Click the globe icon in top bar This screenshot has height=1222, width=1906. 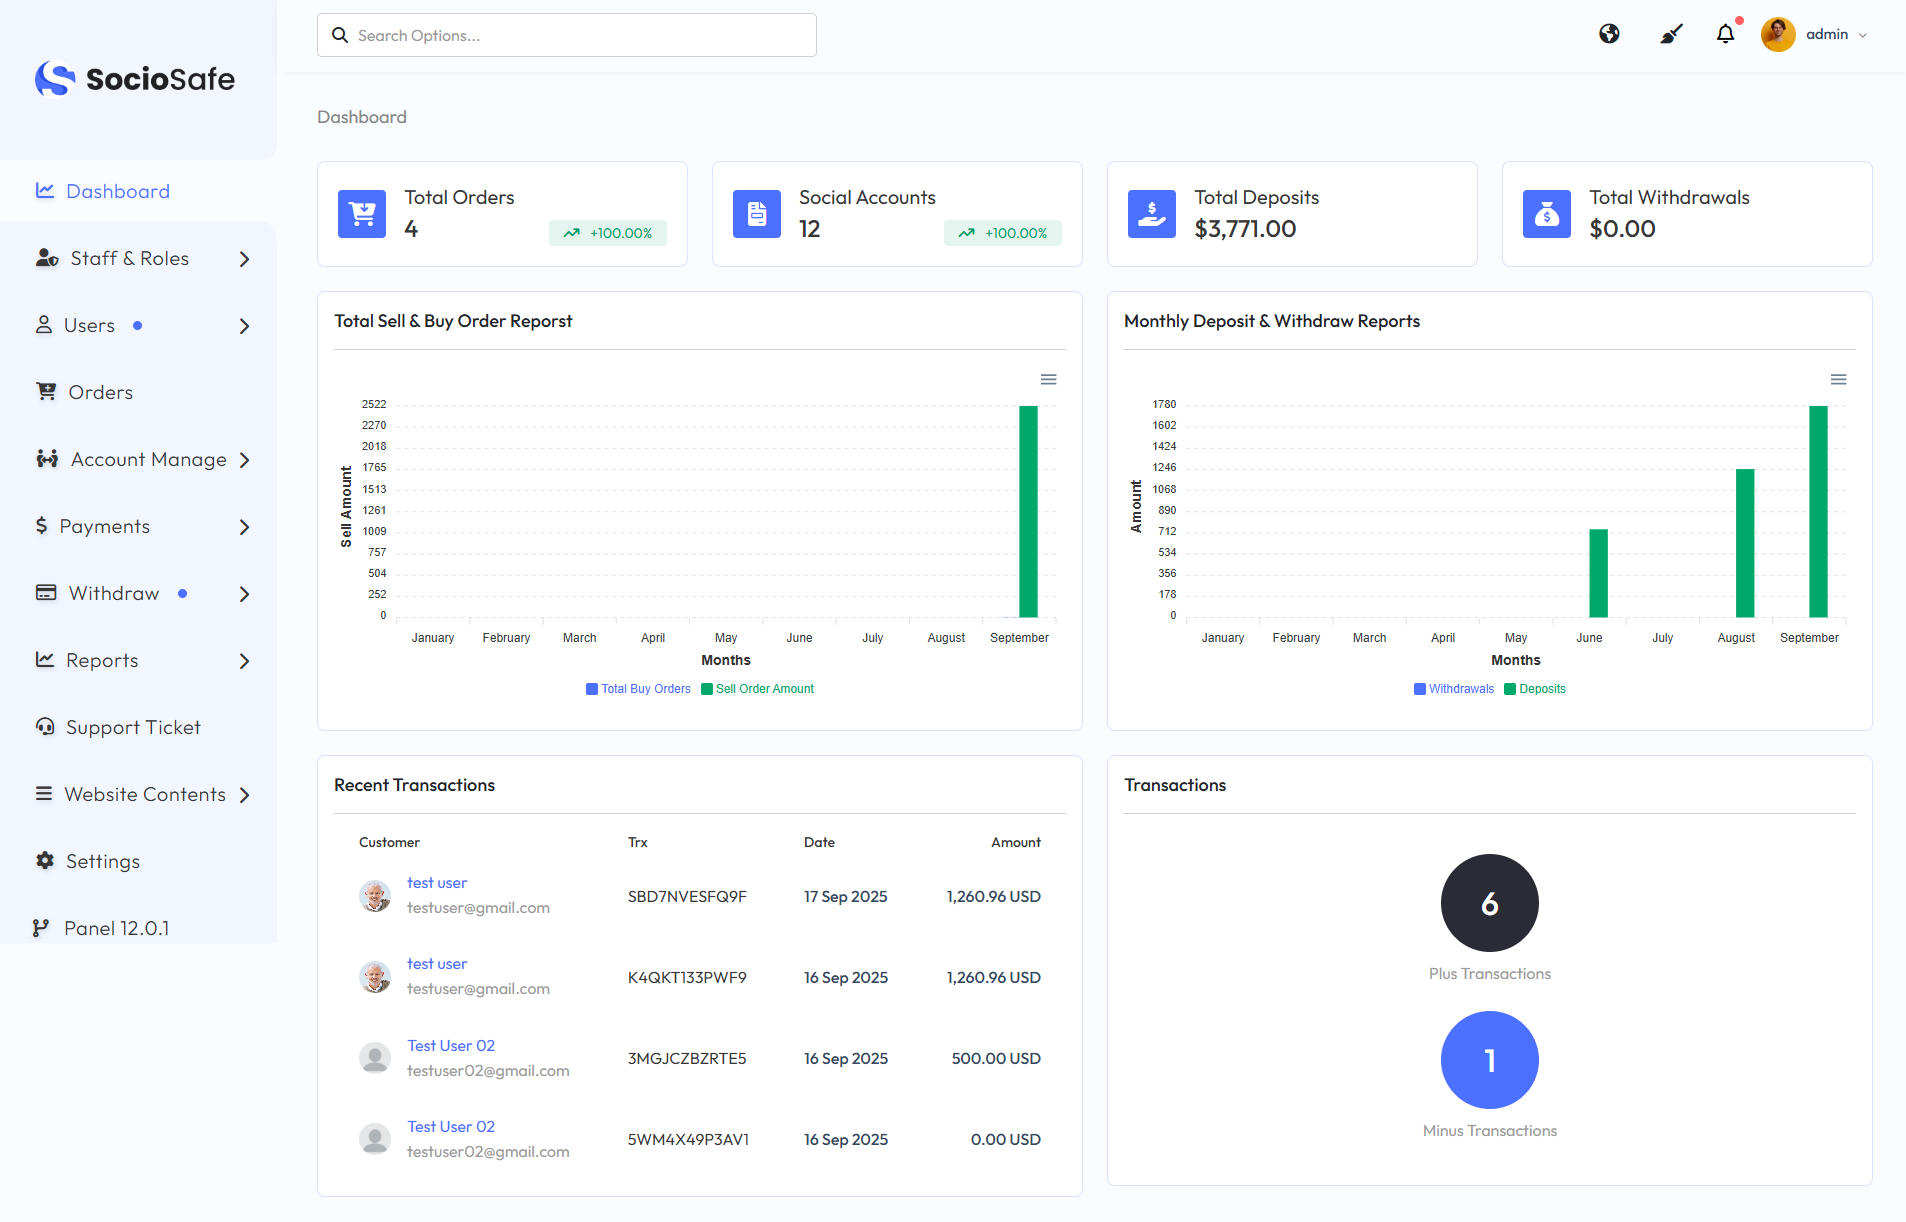(1609, 34)
